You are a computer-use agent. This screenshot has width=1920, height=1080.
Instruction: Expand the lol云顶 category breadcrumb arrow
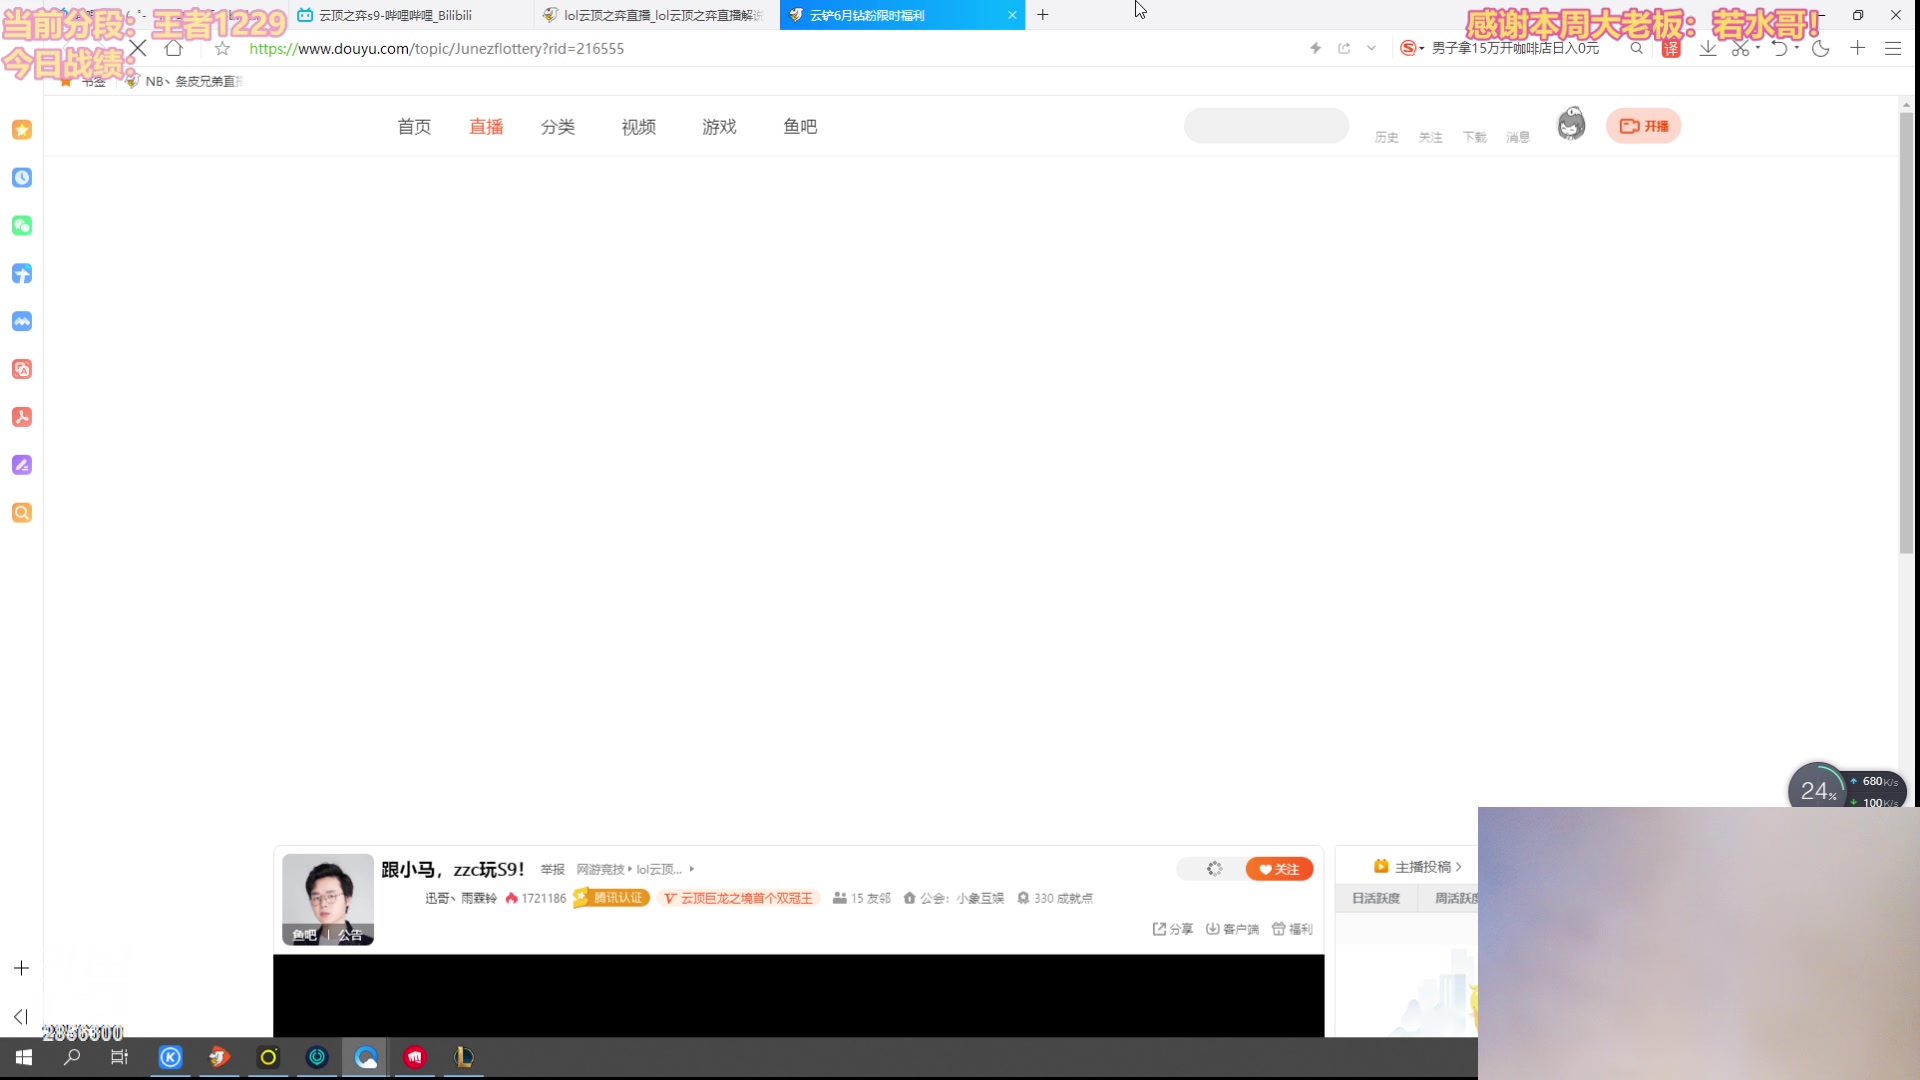tap(691, 870)
